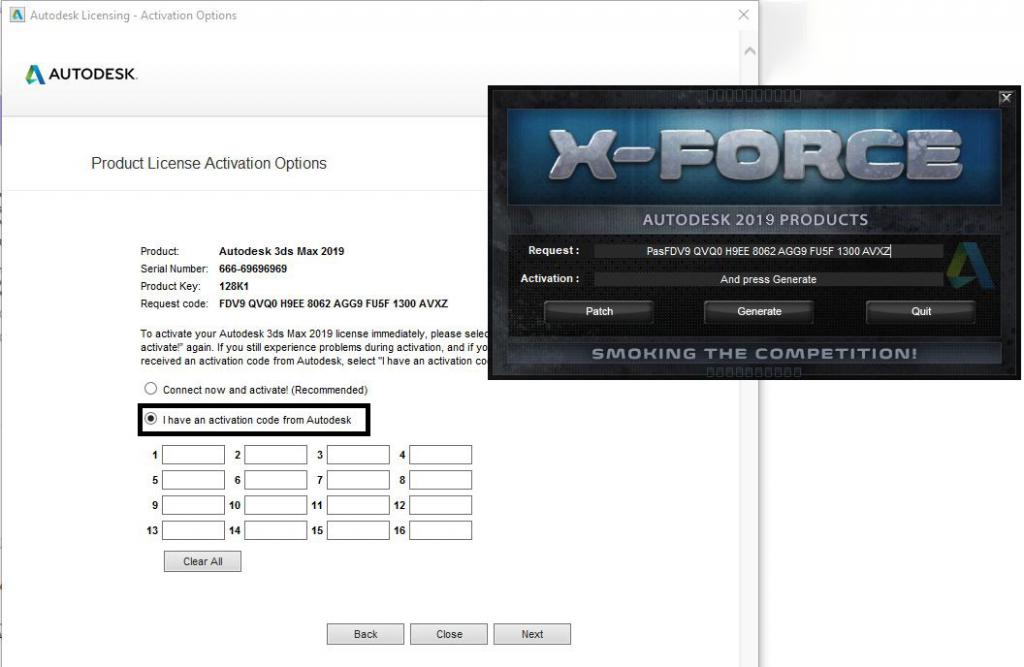1024x667 pixels.
Task: Click activation code field 5
Action: pyautogui.click(x=193, y=480)
